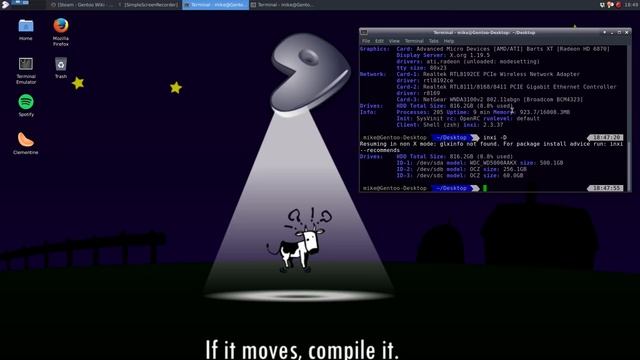Switch to the second Terminal taskbar window
Image resolution: width=640 pixels, height=360 pixels.
click(x=282, y=5)
